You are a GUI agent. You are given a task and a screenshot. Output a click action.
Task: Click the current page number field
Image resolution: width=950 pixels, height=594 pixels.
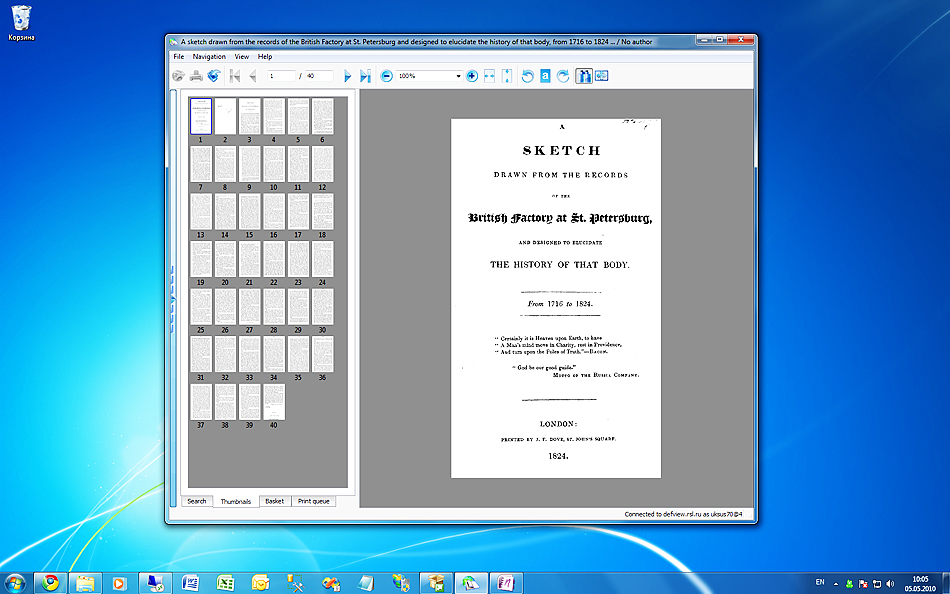283,76
